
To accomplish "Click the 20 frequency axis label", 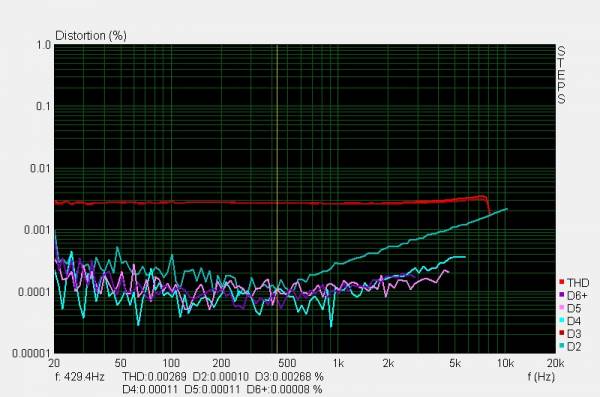I will pos(54,363).
